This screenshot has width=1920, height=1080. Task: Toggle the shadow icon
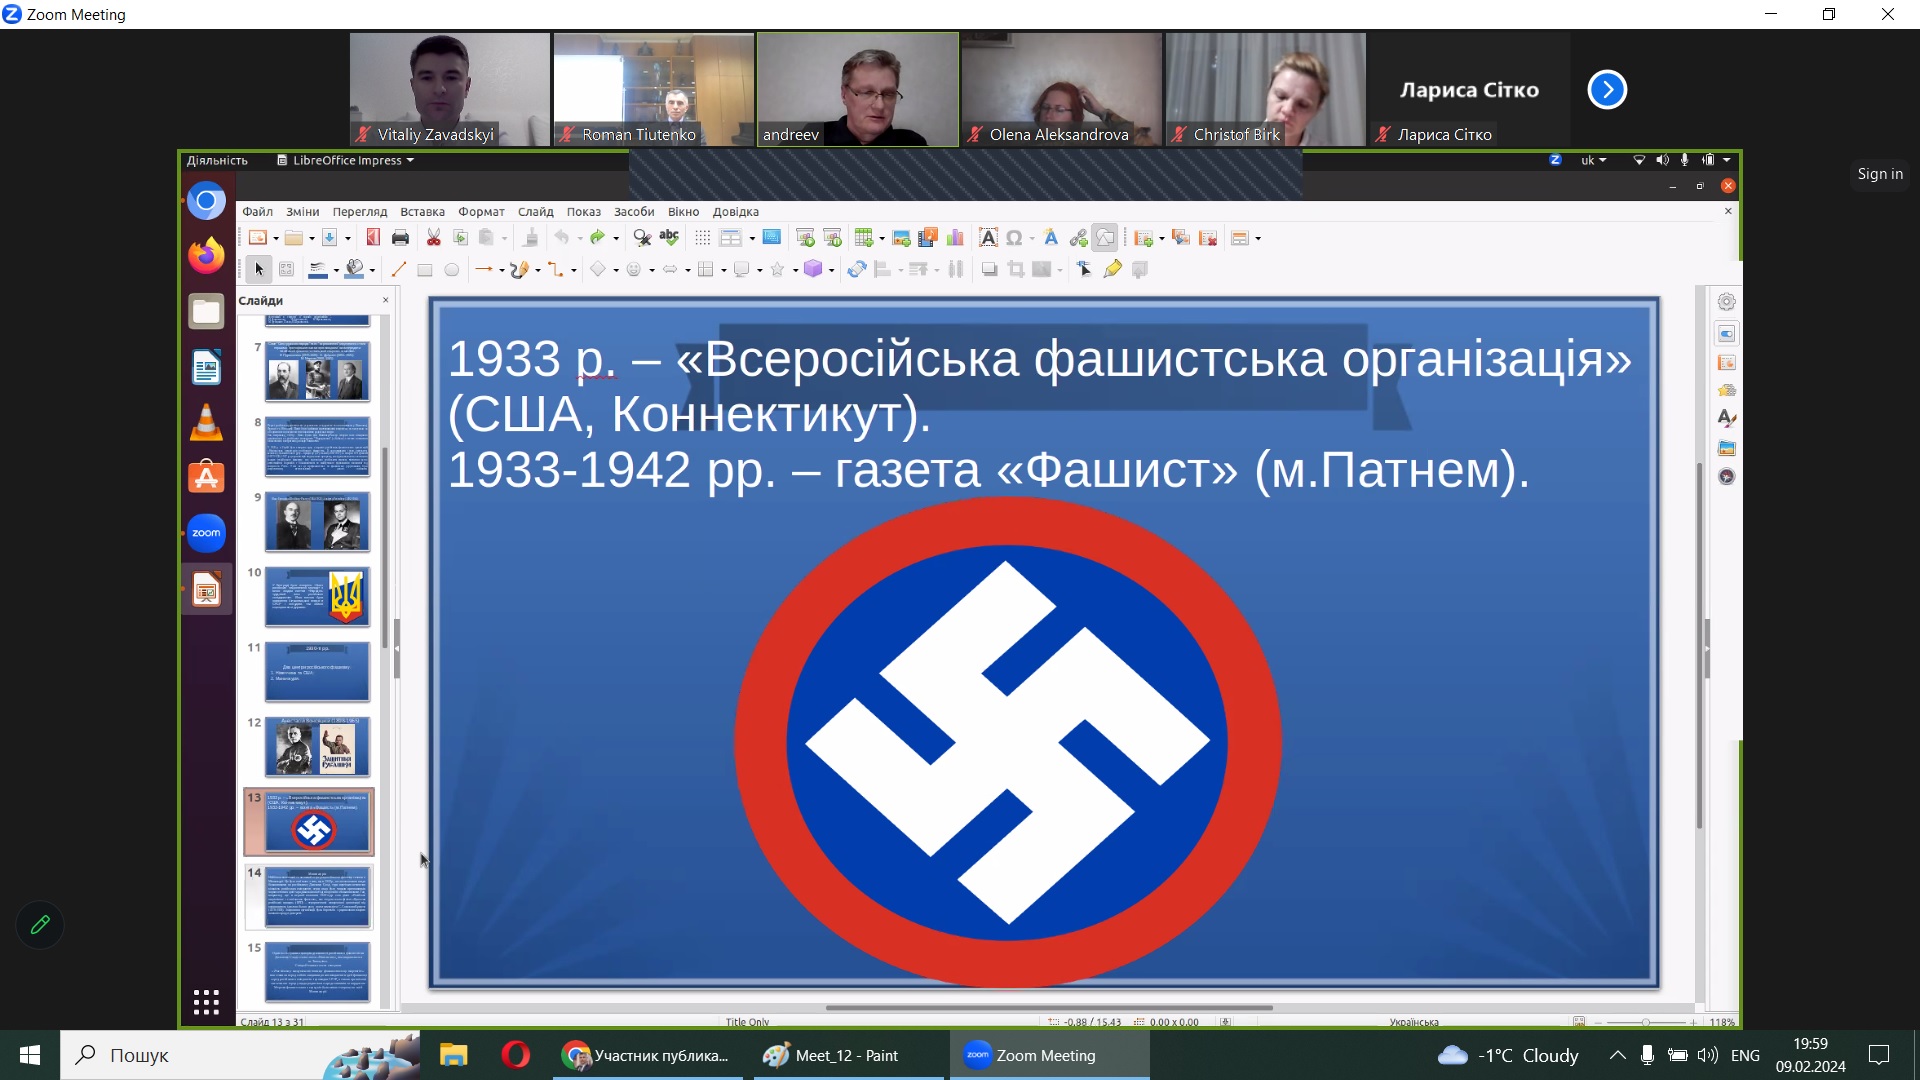tap(989, 270)
